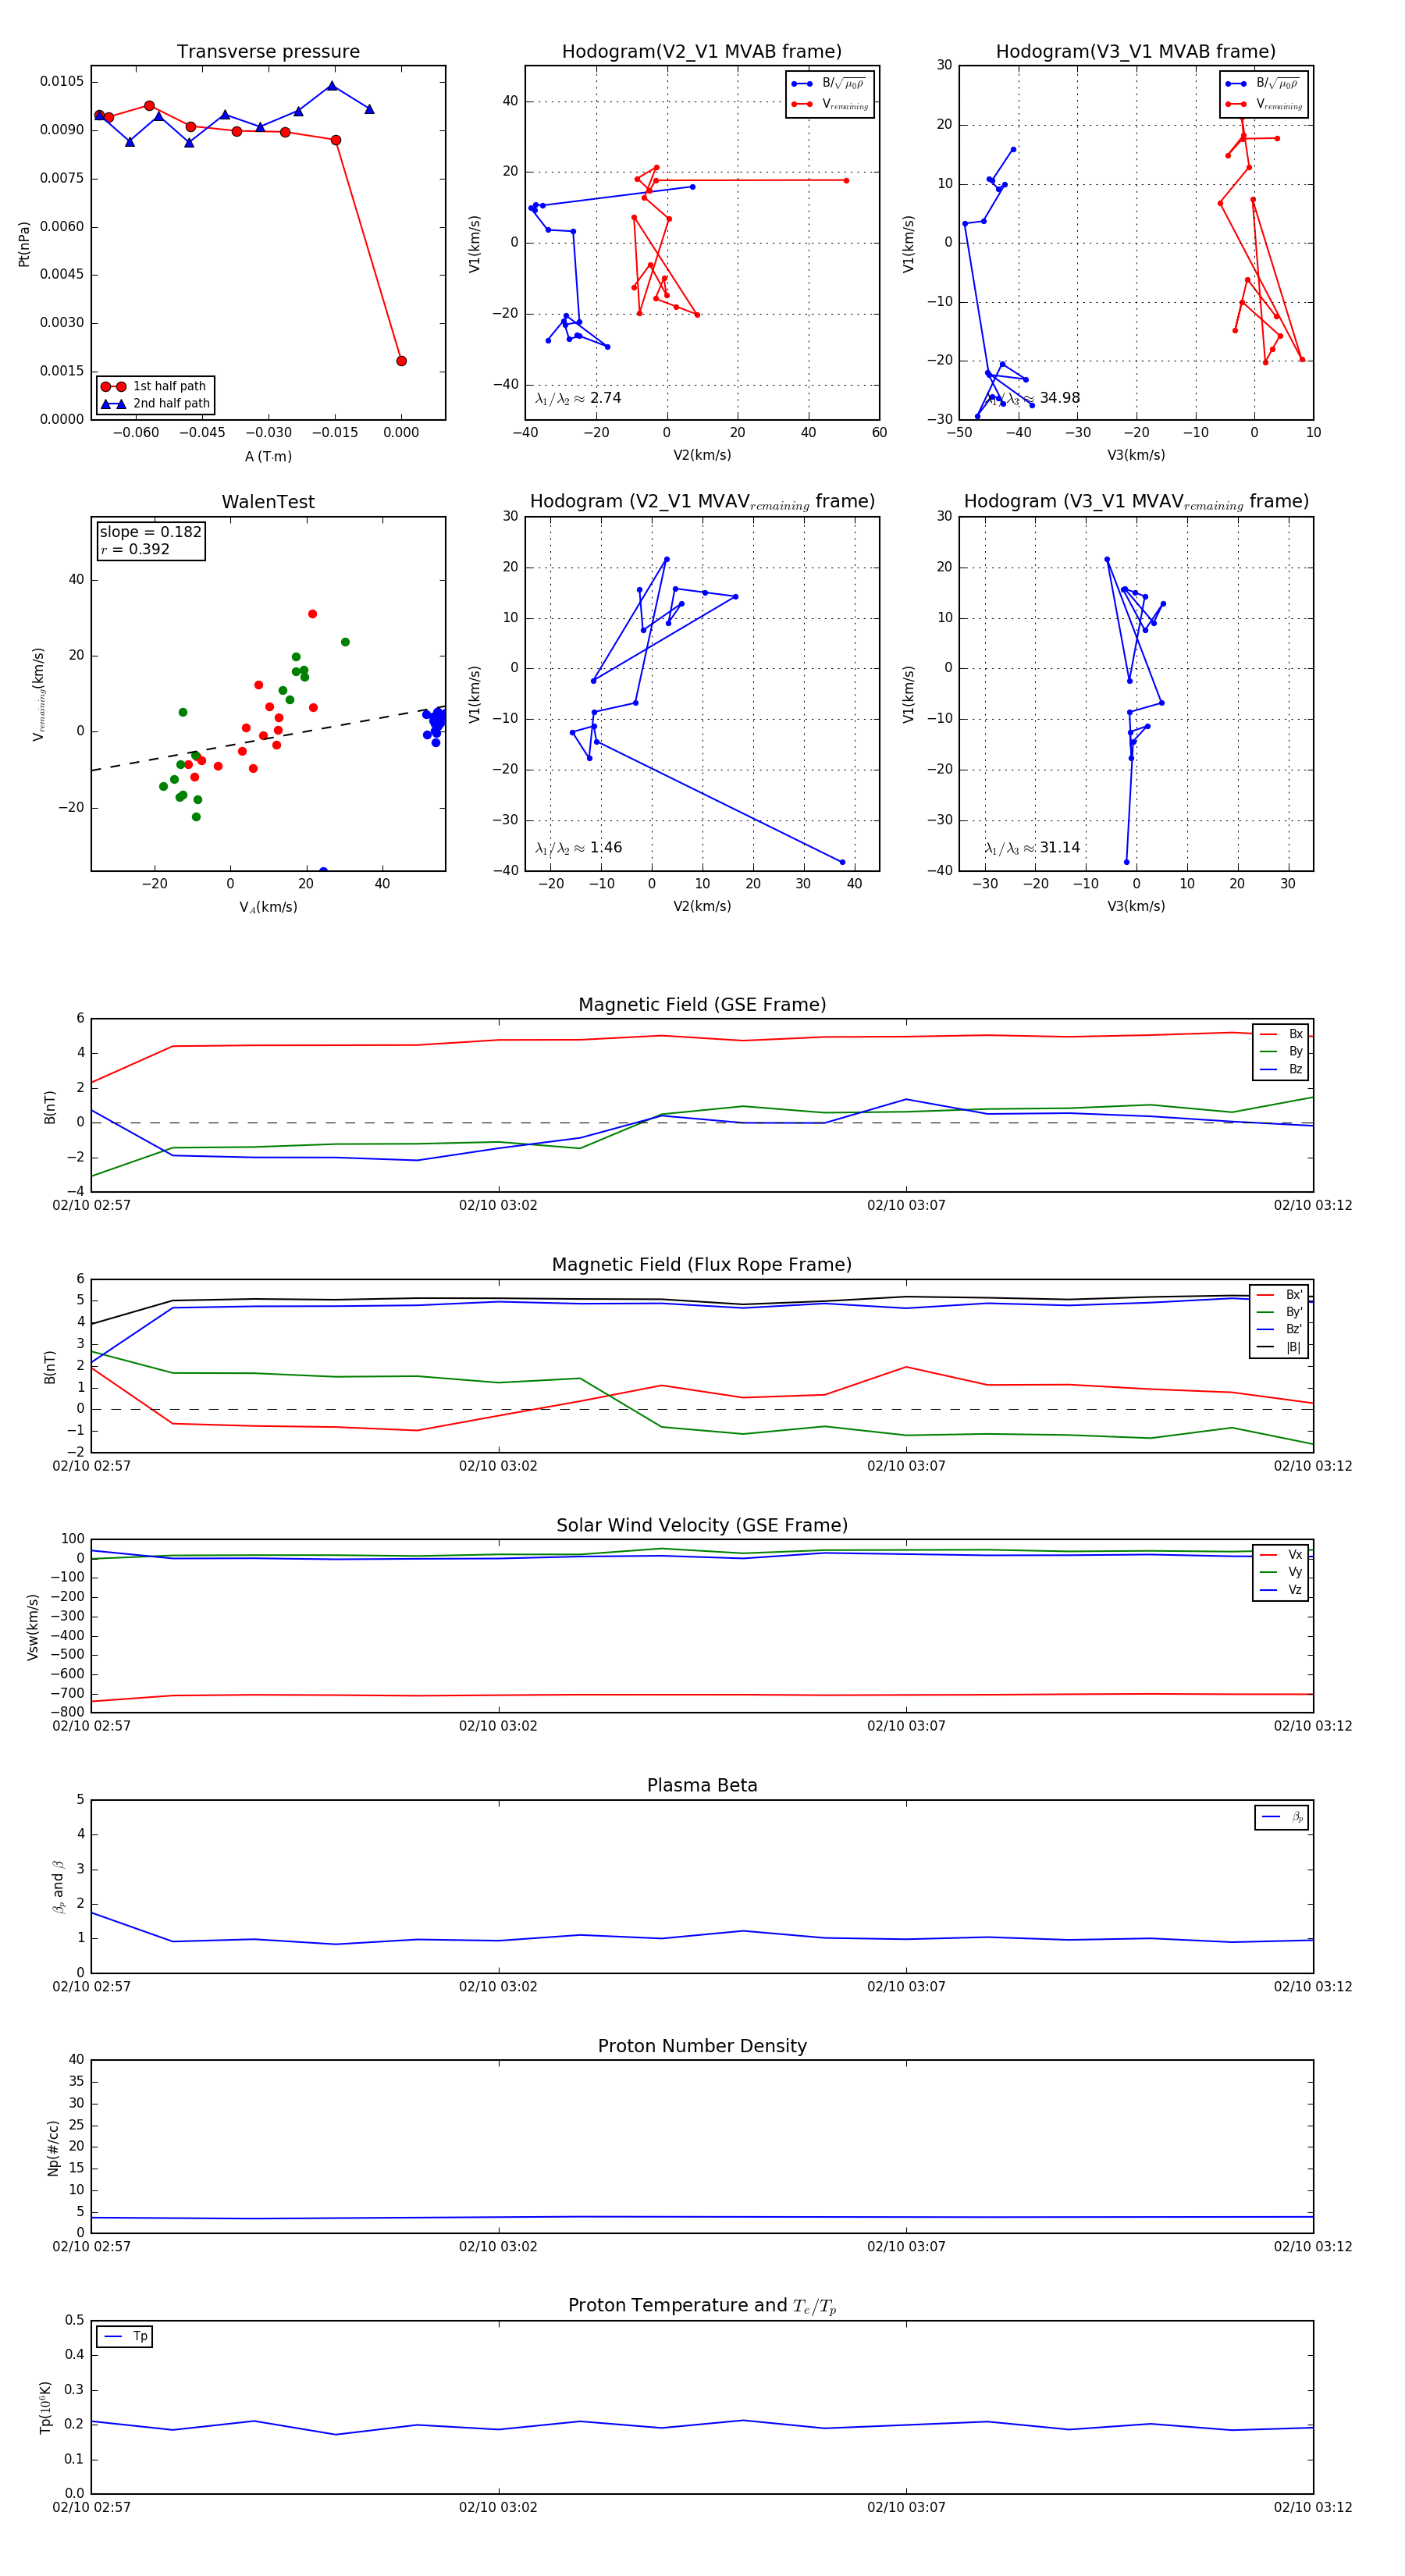This screenshot has height=2576, width=1405.
Task: Click the λ1/λ2 ≈ 2.74 annotation
Action: (578, 398)
